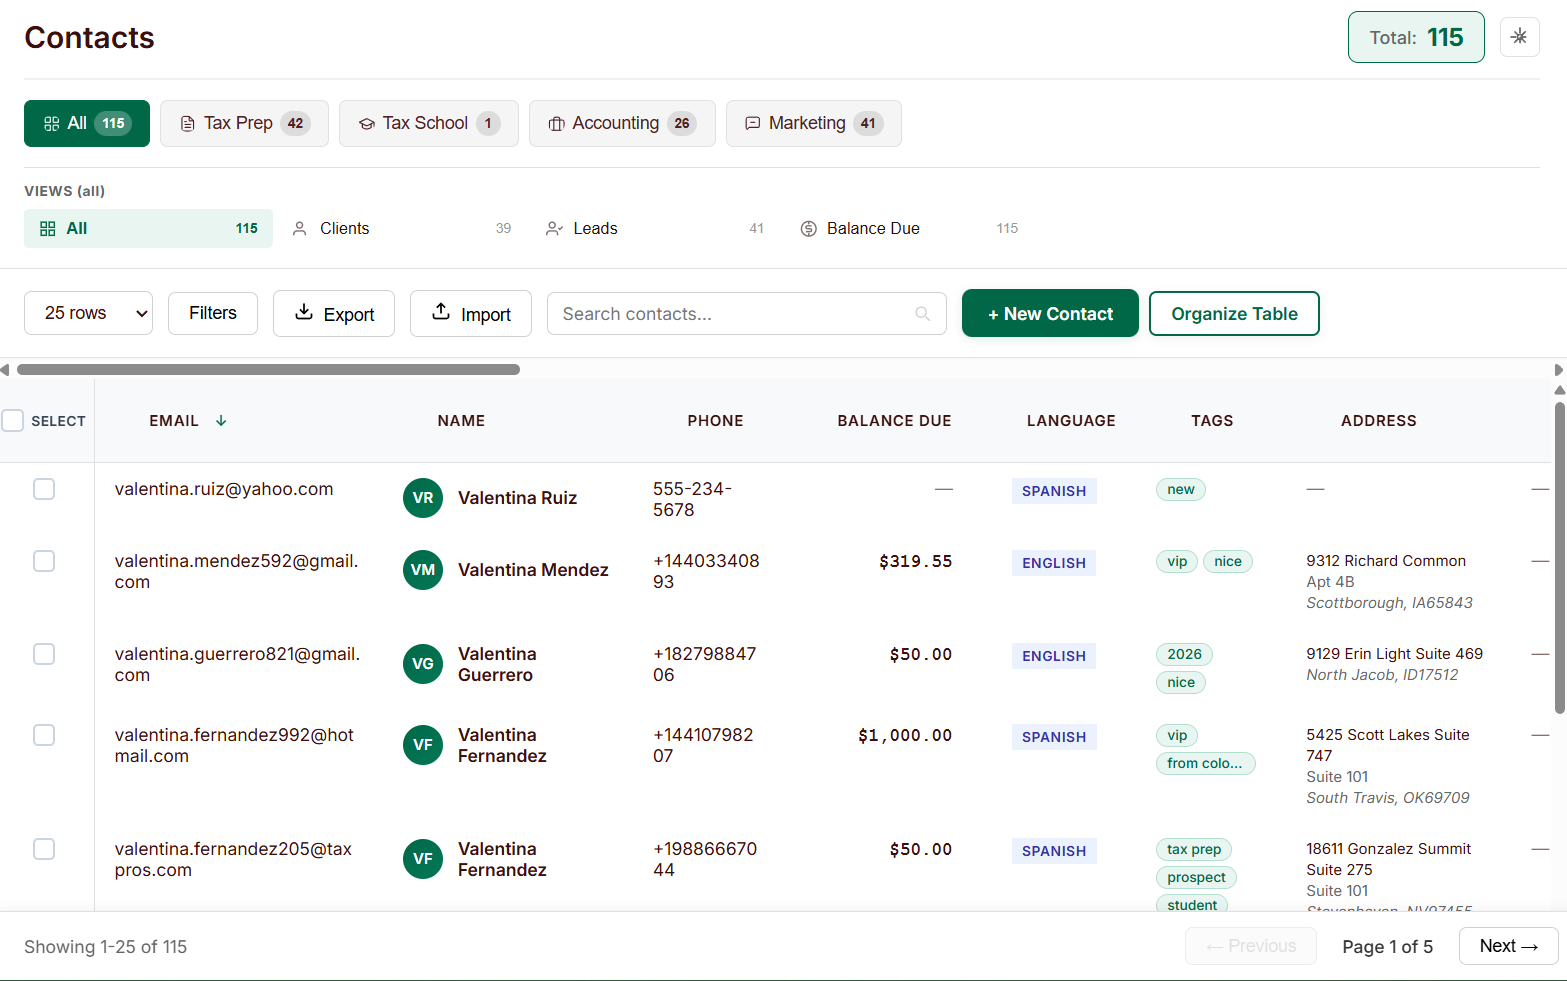Click the Export download icon
1567x981 pixels.
point(304,313)
